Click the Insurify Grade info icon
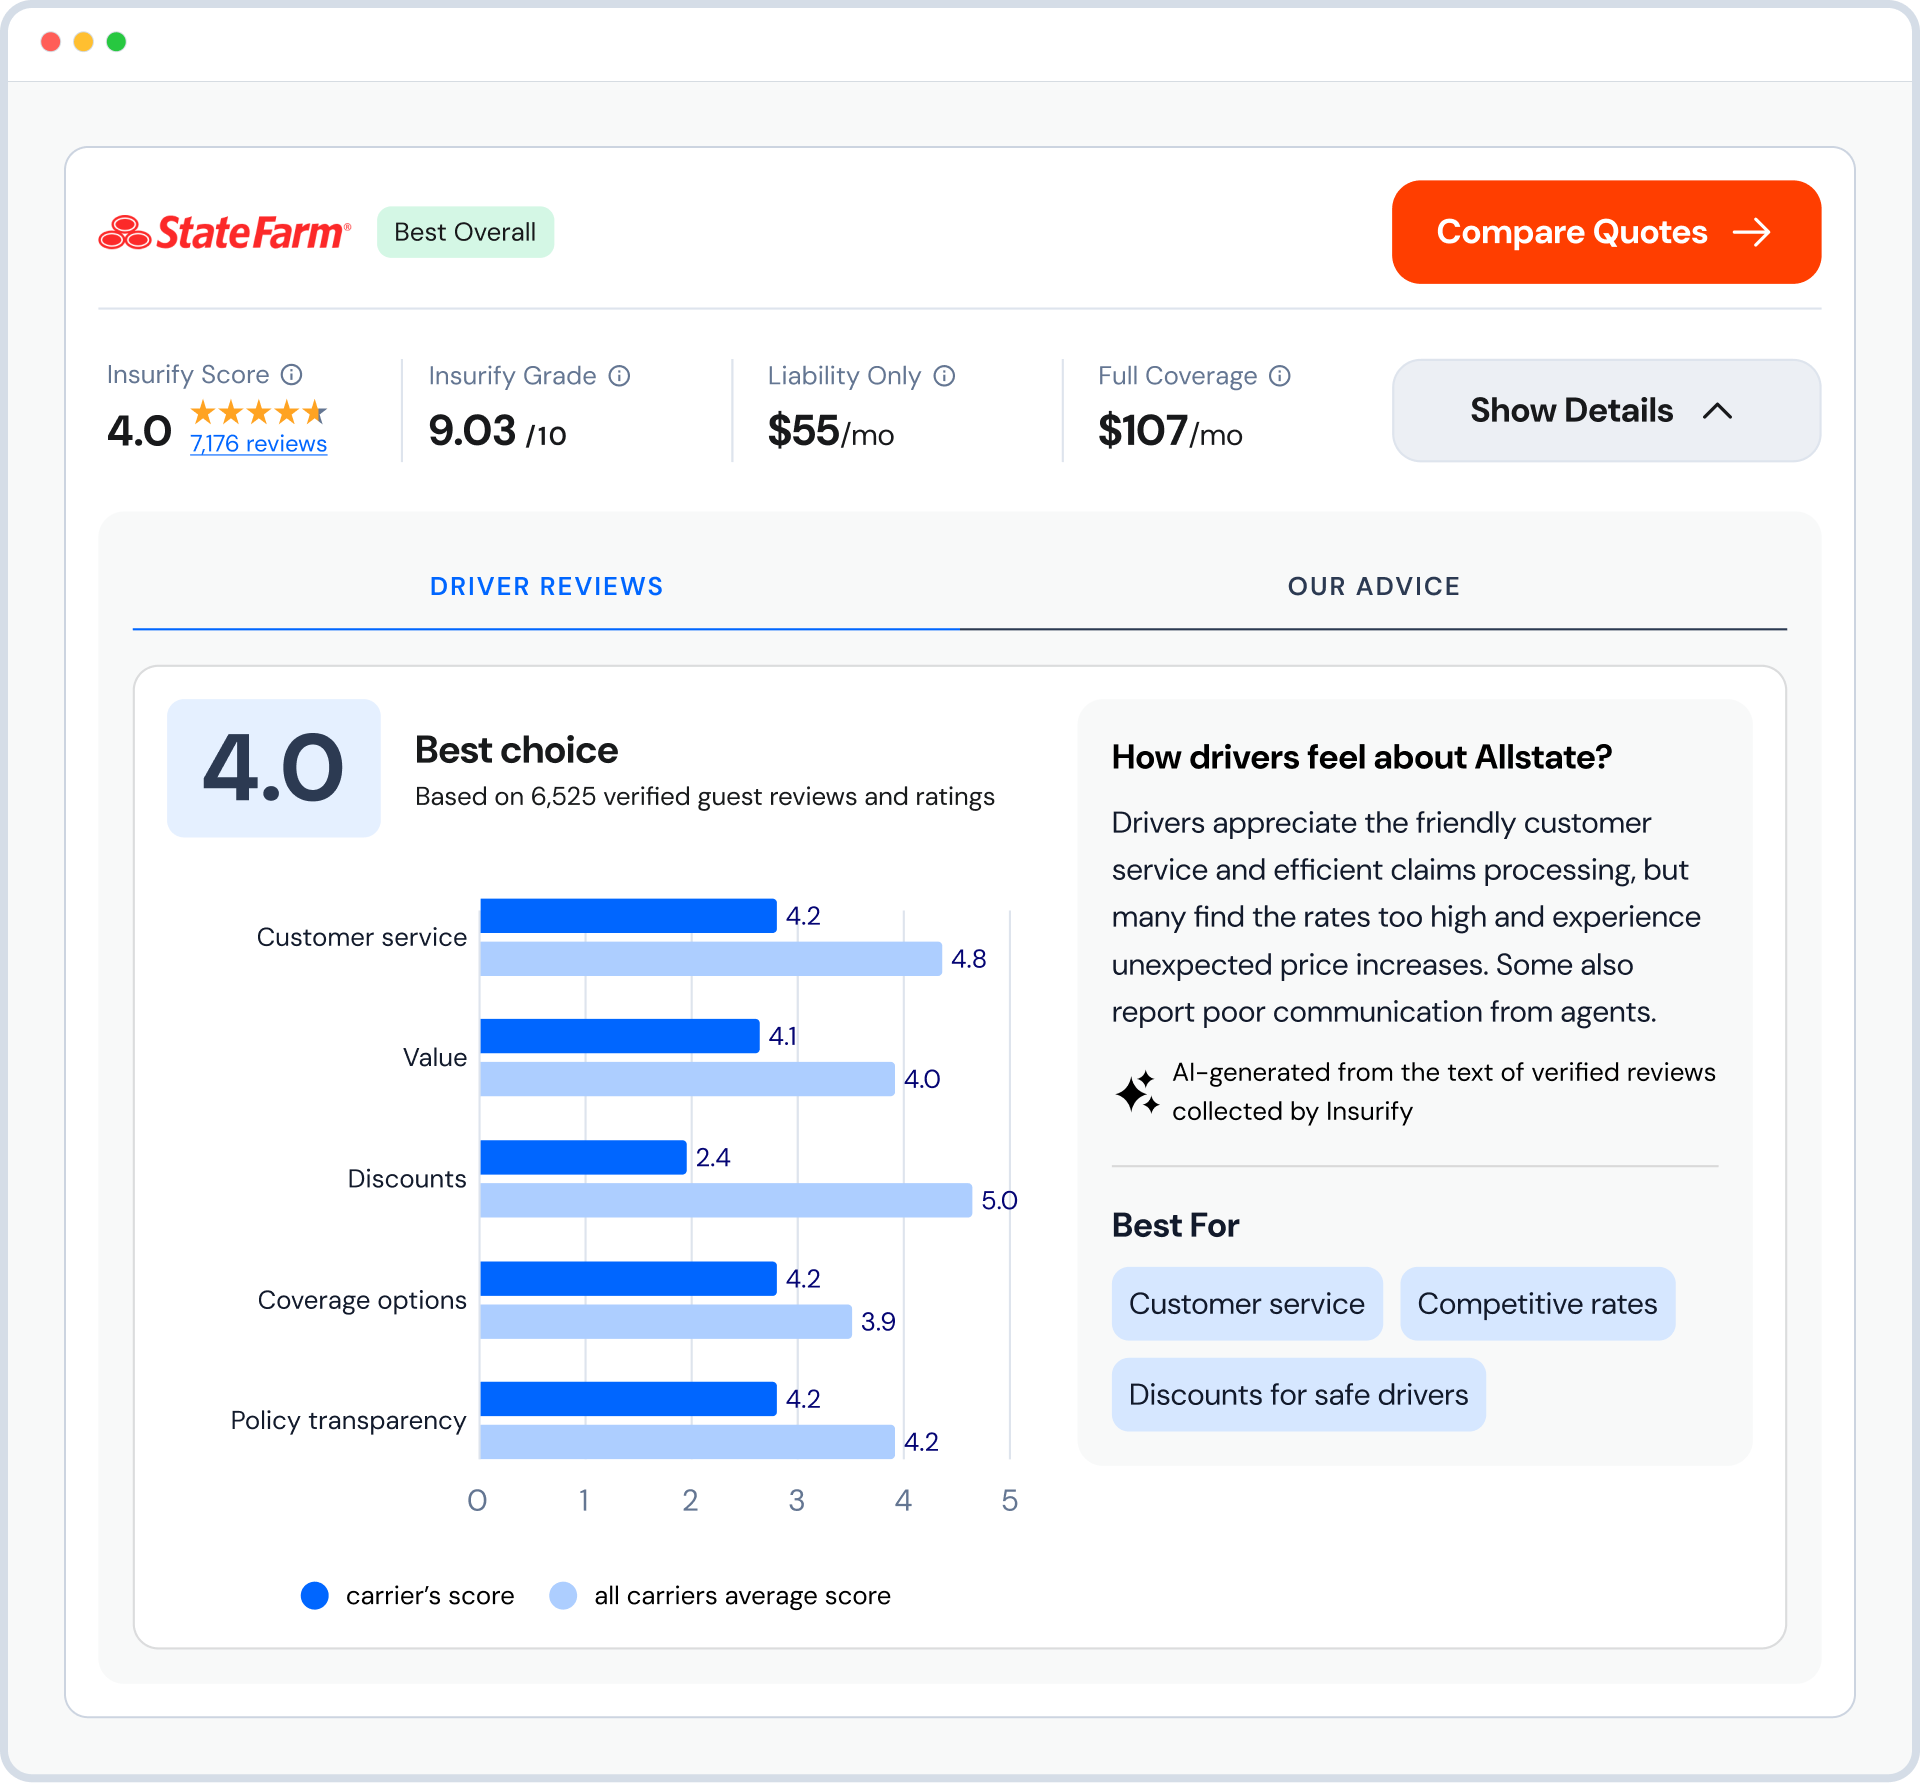1920x1783 pixels. click(619, 375)
